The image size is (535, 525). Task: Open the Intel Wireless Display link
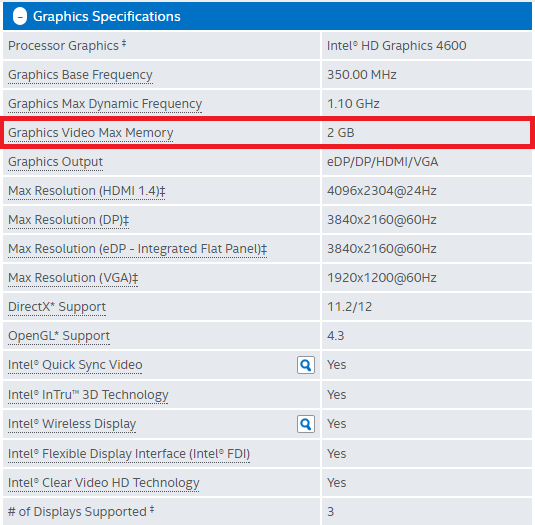(72, 424)
